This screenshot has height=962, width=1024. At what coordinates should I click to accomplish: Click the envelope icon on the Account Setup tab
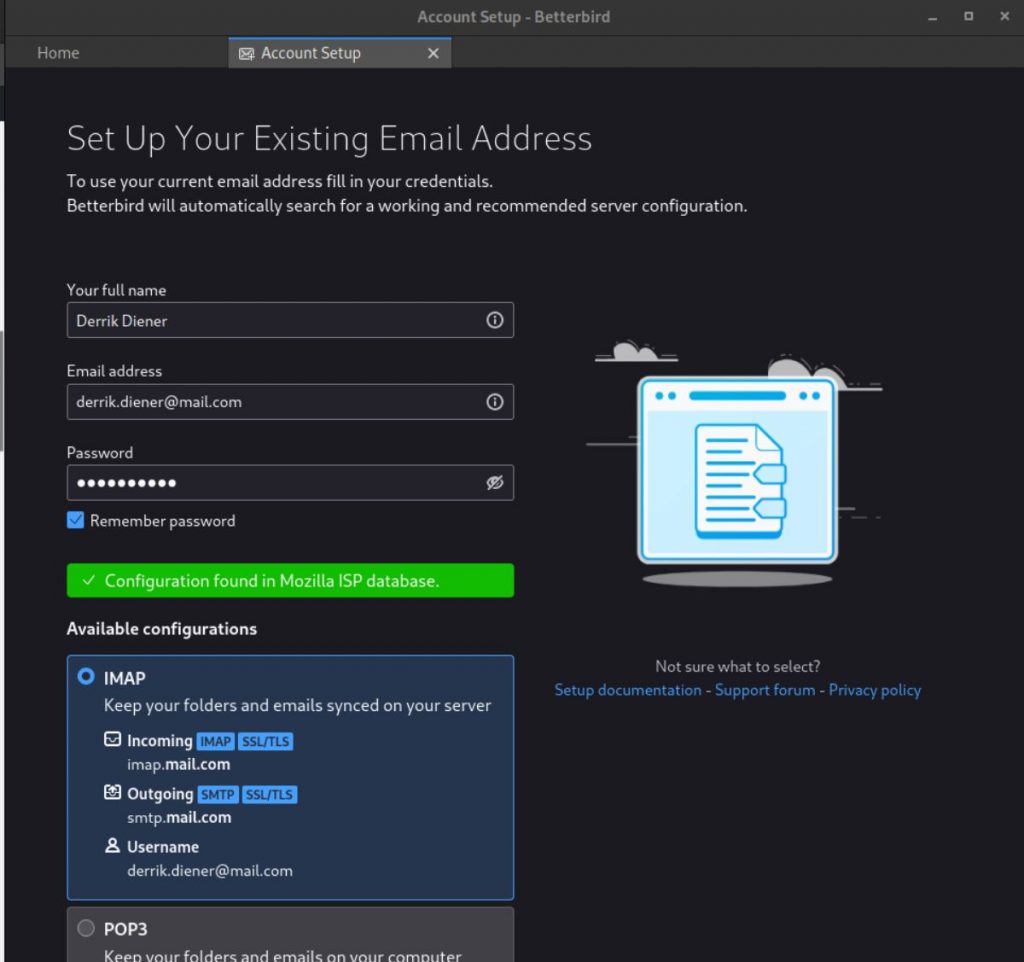point(246,53)
